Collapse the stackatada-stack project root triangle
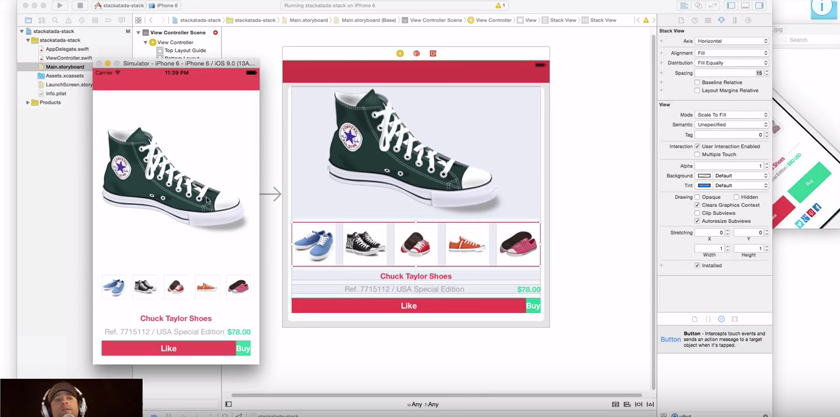This screenshot has height=417, width=840. pyautogui.click(x=22, y=32)
